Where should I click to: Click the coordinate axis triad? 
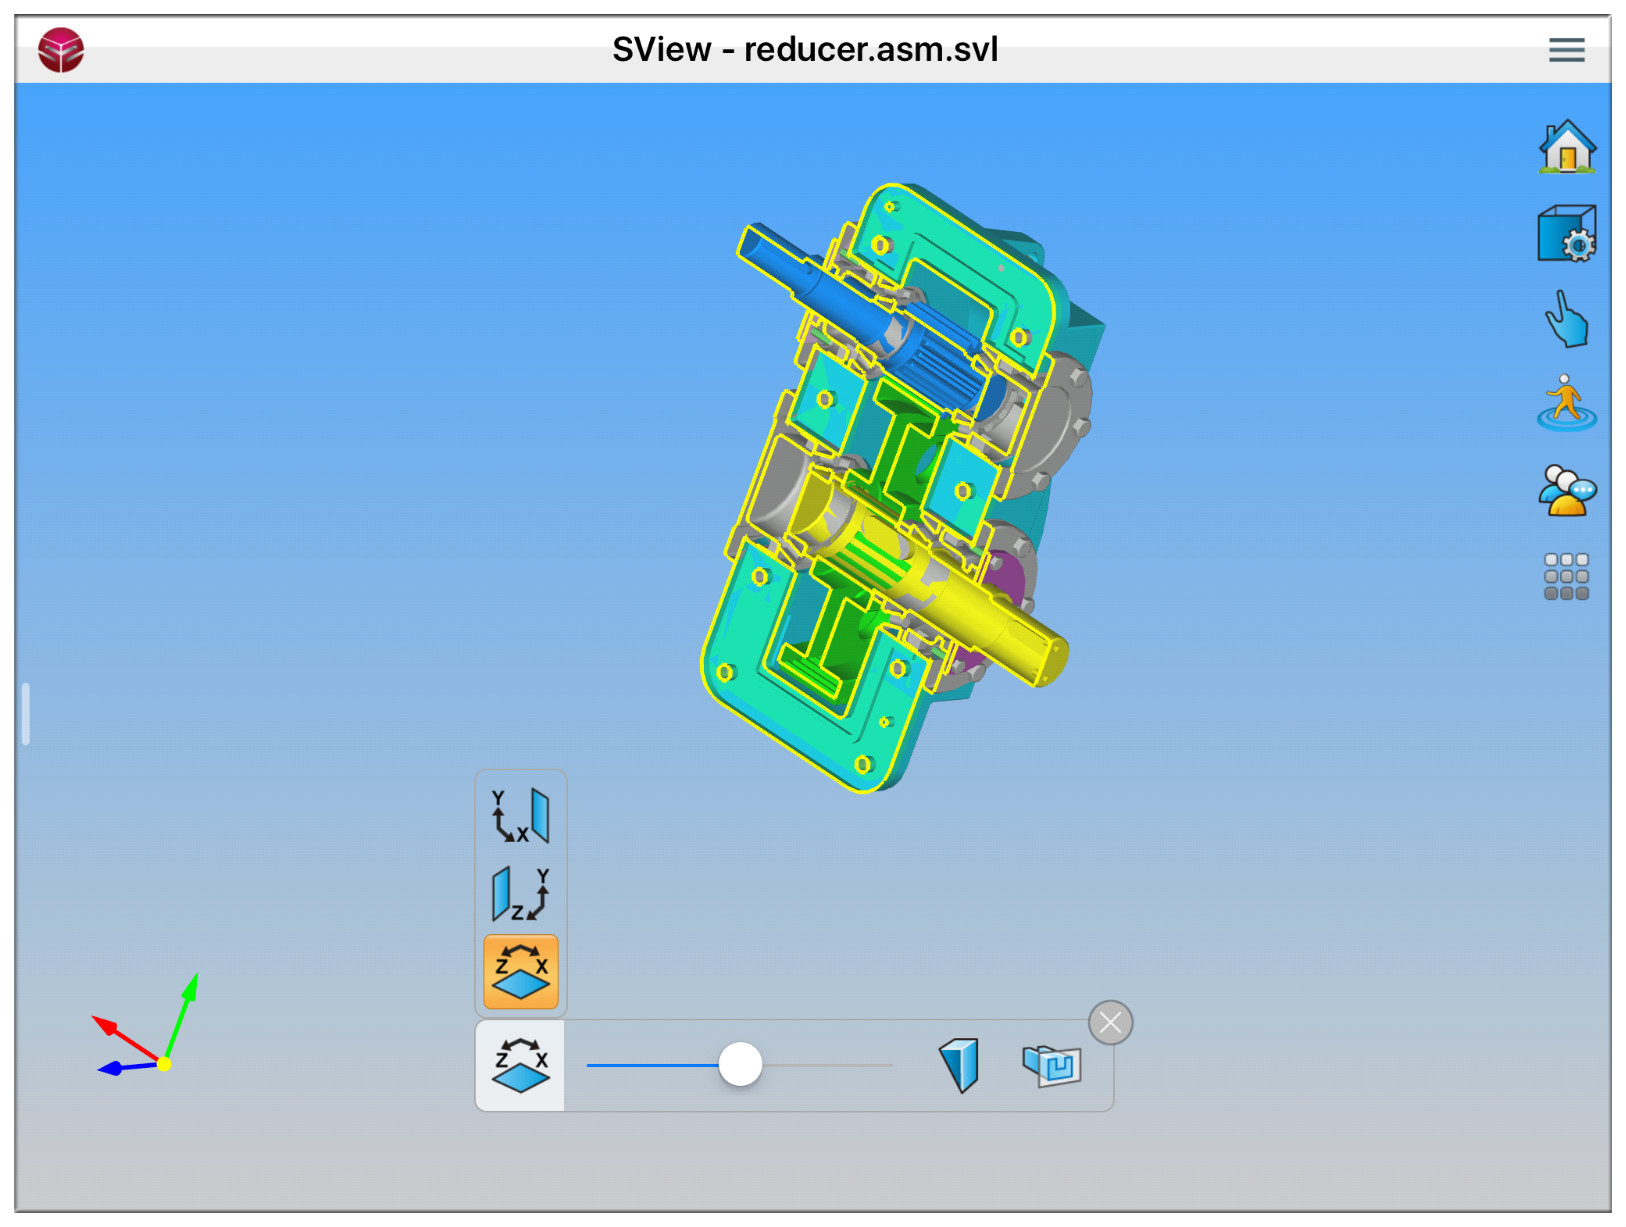[147, 1024]
